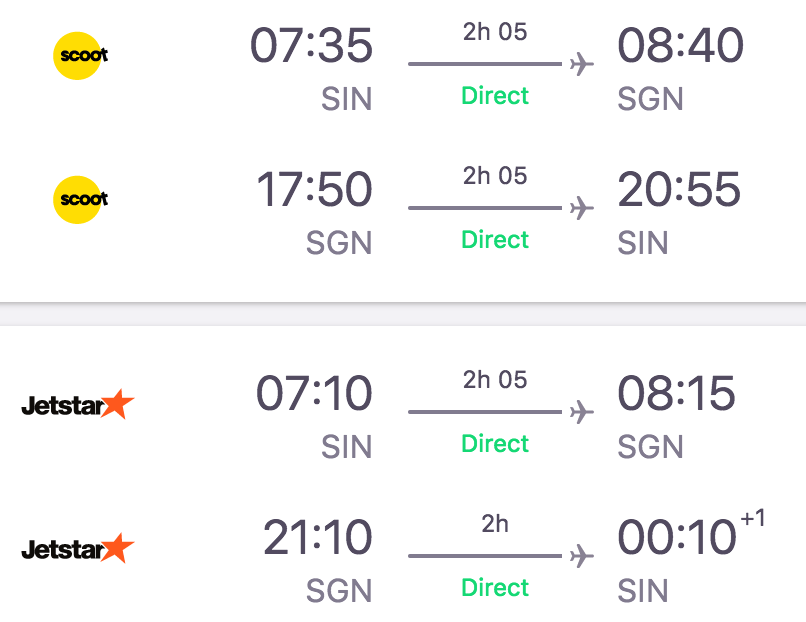Click the airplane icon on the Jetstar 2h flight
The width and height of the screenshot is (806, 622).
581,556
